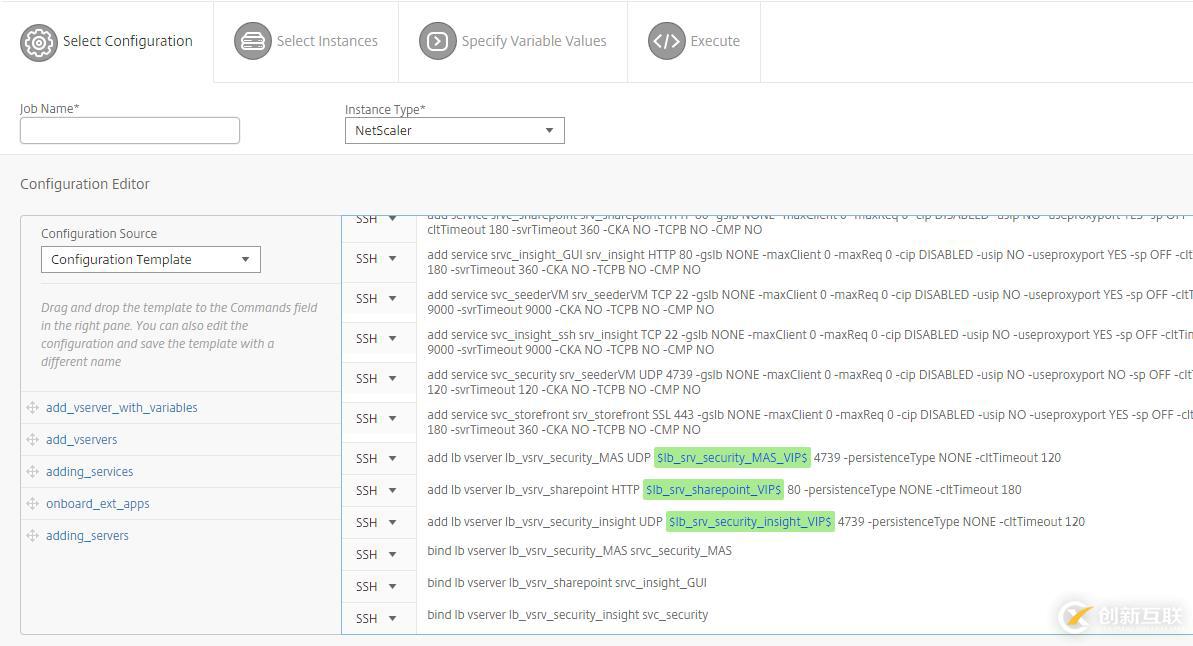Click the add service svc_storefront command text
Screen dimensions: 1193x646
[810, 422]
